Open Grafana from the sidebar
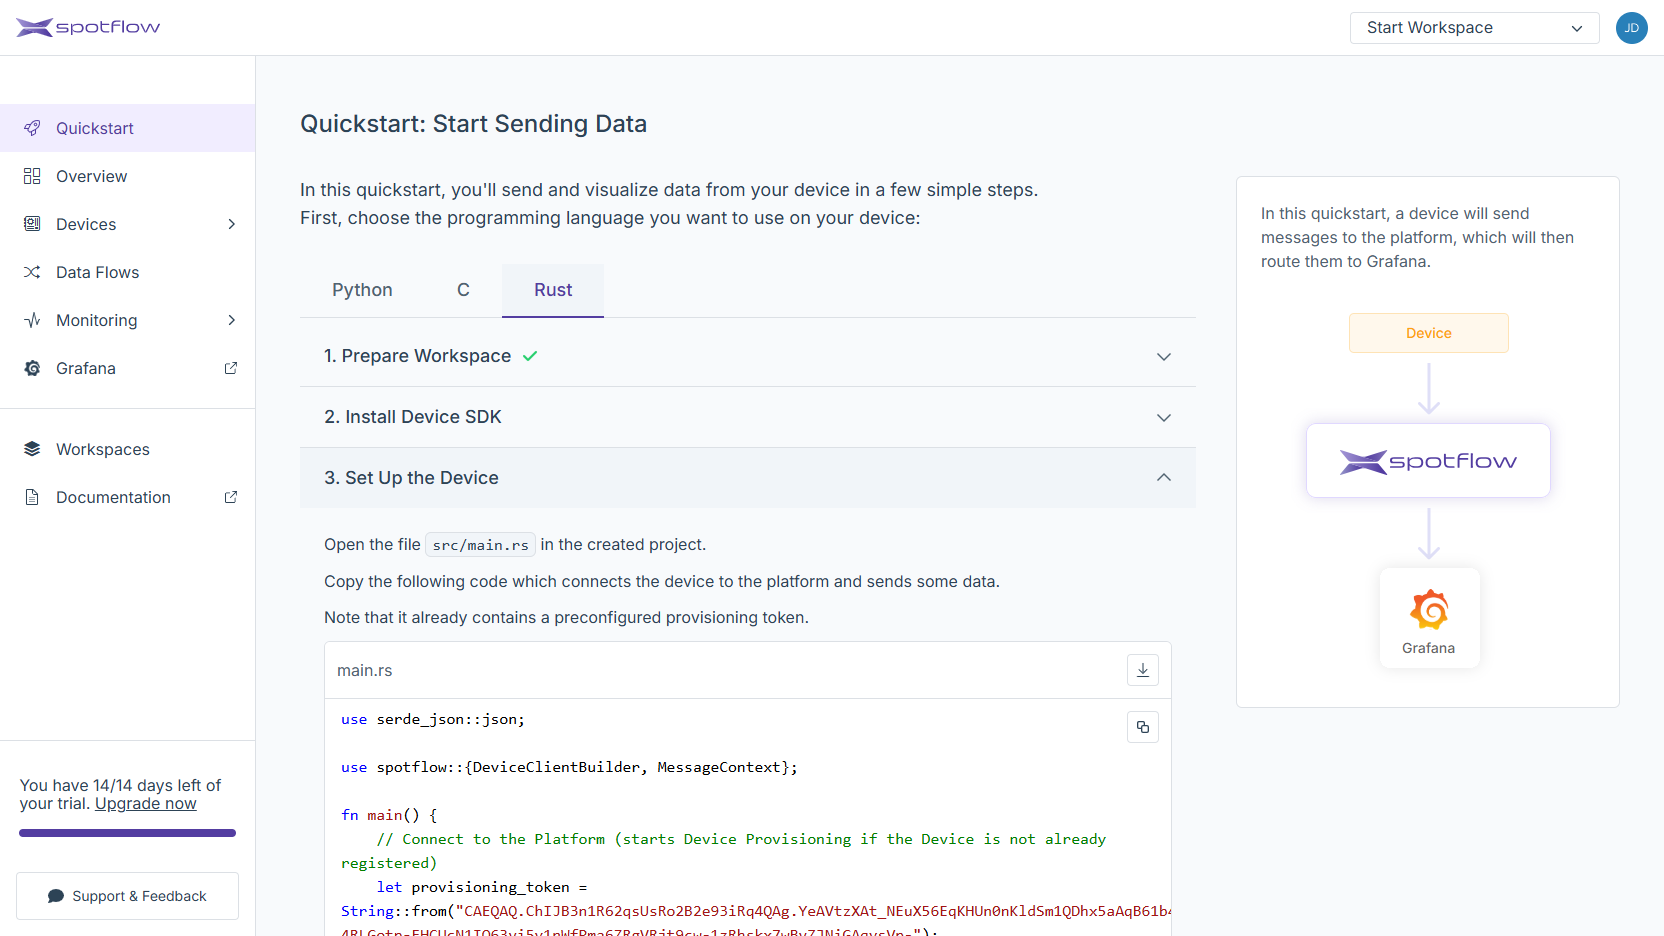Image resolution: width=1664 pixels, height=936 pixels. pos(128,368)
